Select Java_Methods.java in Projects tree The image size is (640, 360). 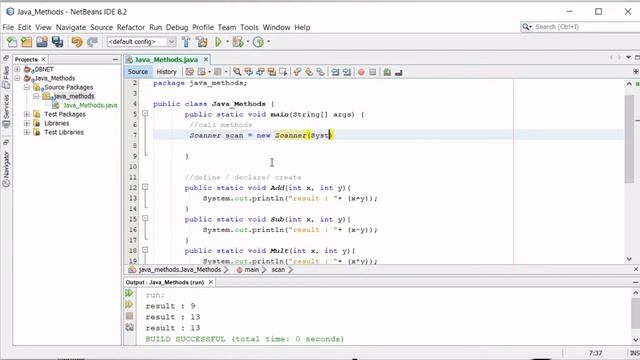click(x=90, y=105)
